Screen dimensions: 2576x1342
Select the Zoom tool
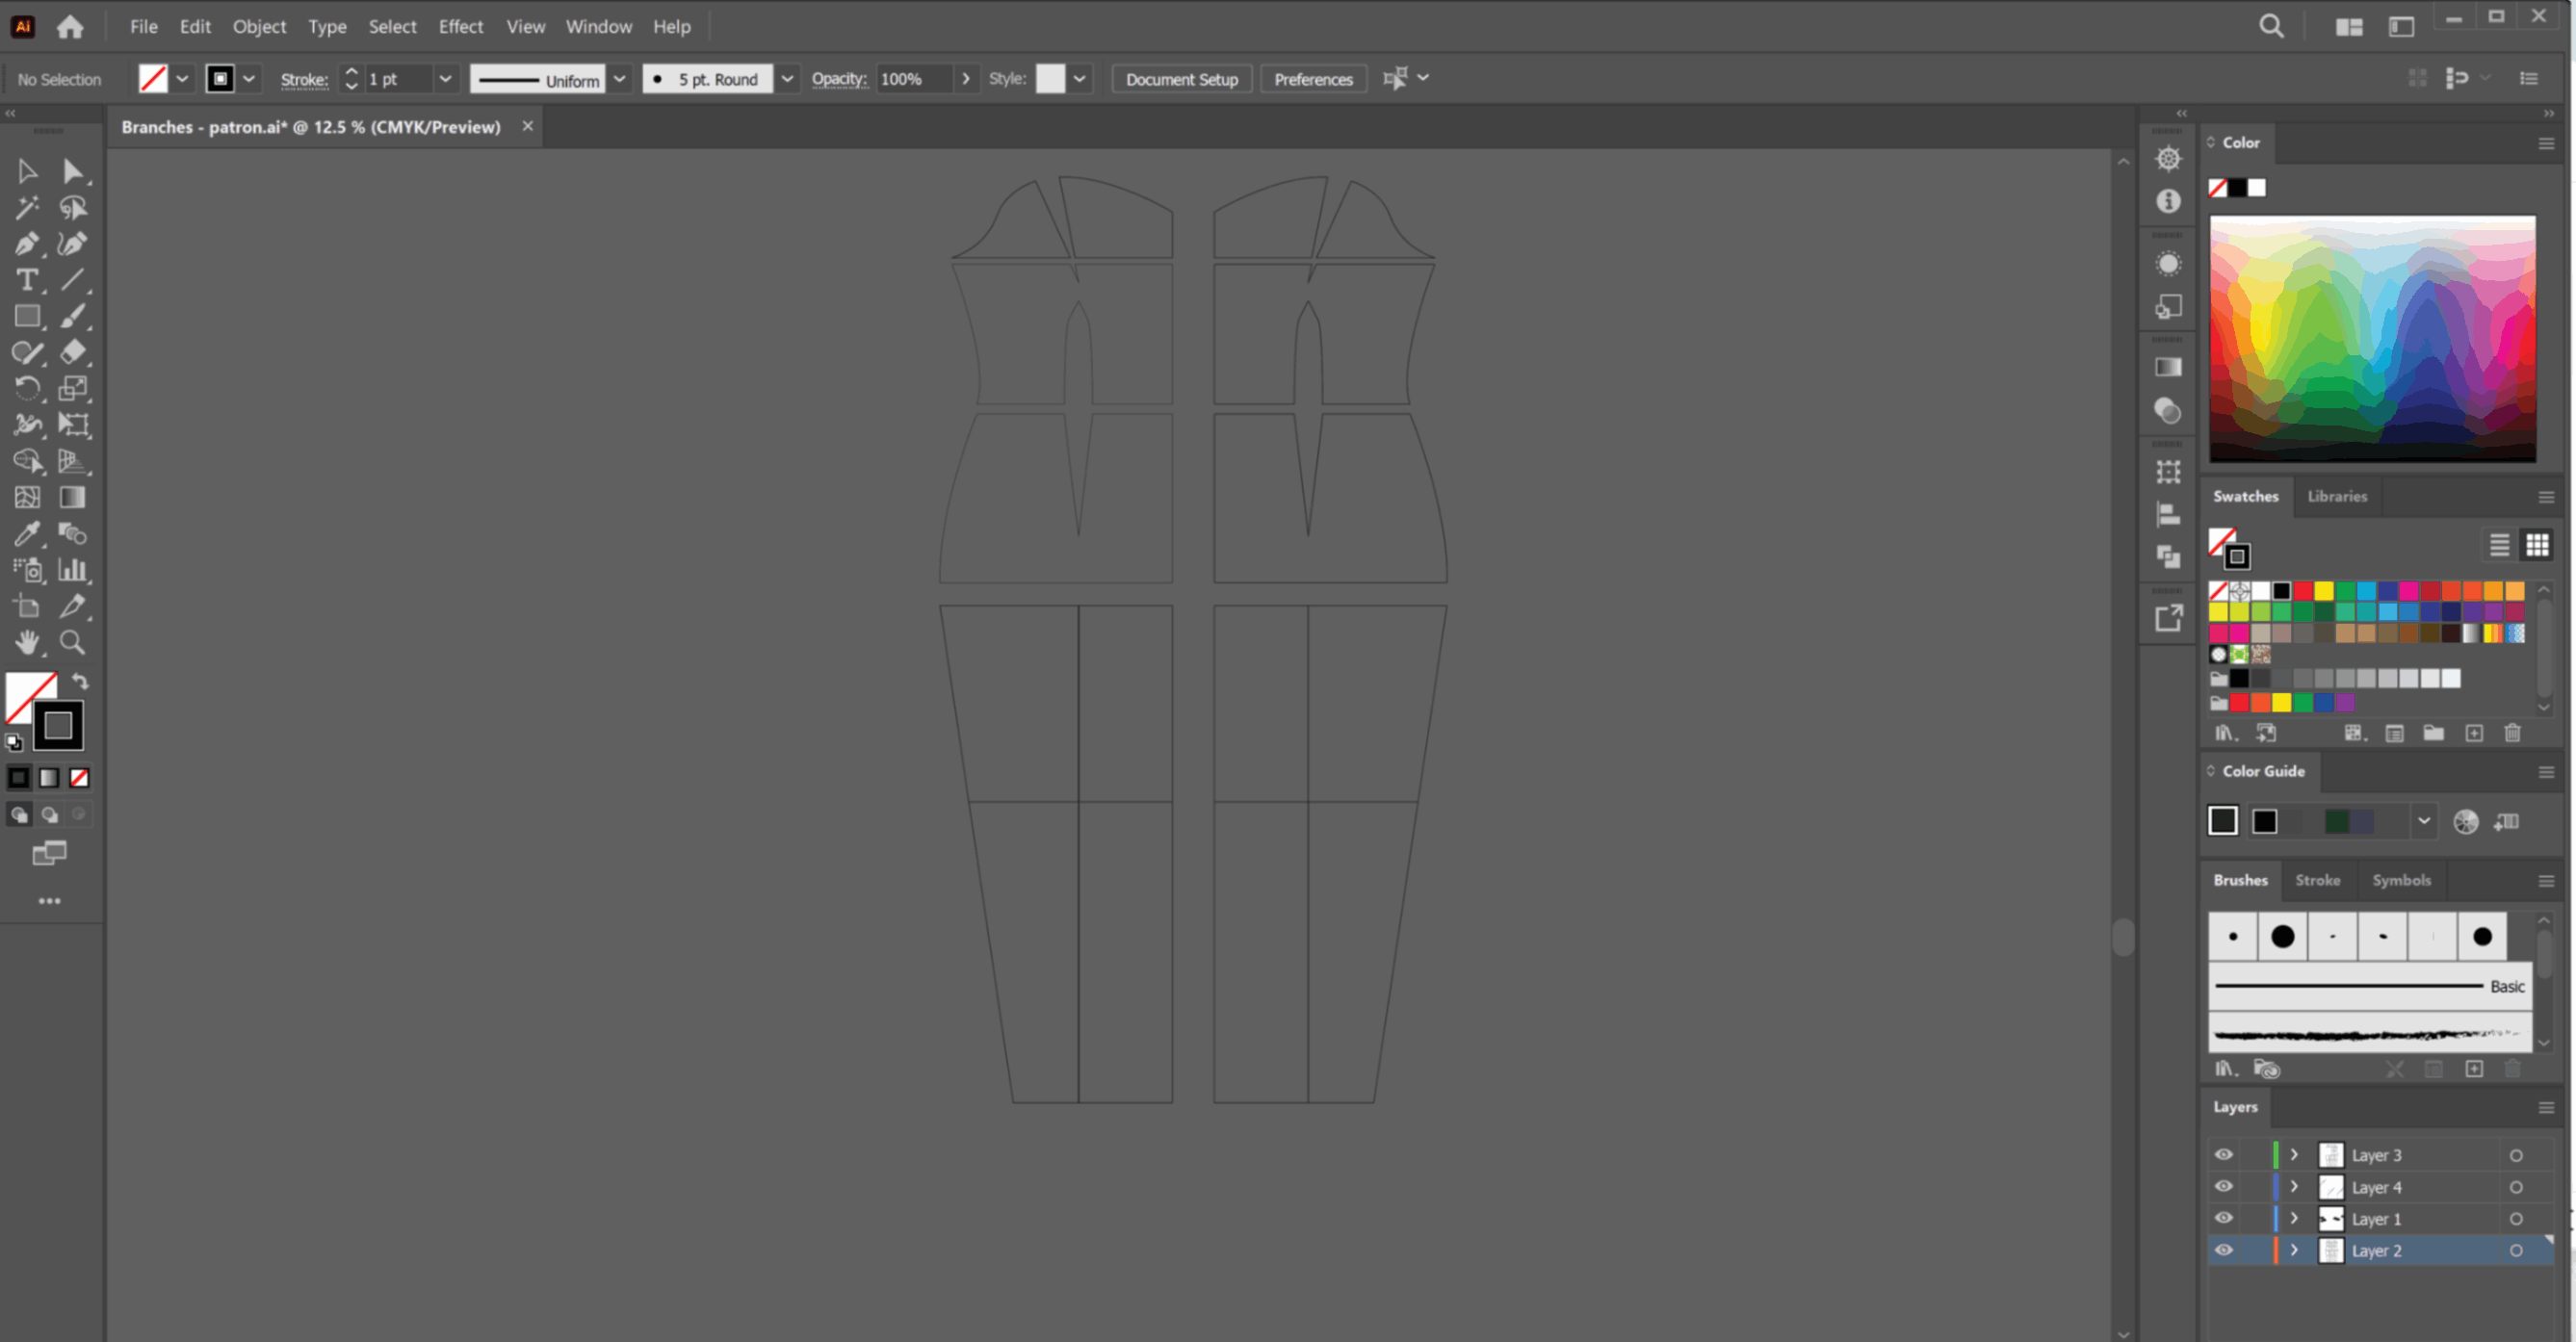(72, 642)
